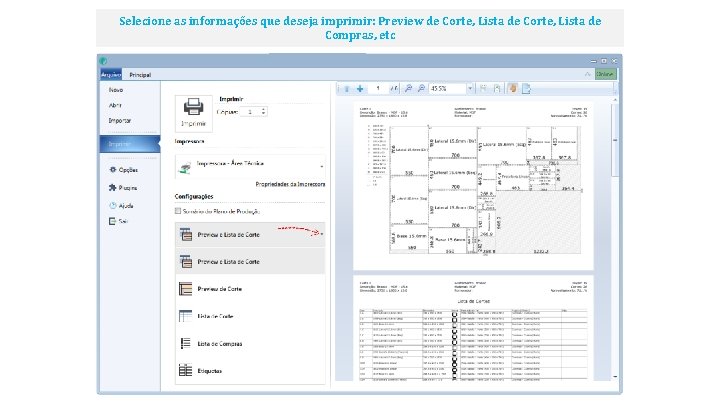This screenshot has width=720, height=405.
Task: Click the second magnifier zoom icon
Action: click(x=421, y=89)
